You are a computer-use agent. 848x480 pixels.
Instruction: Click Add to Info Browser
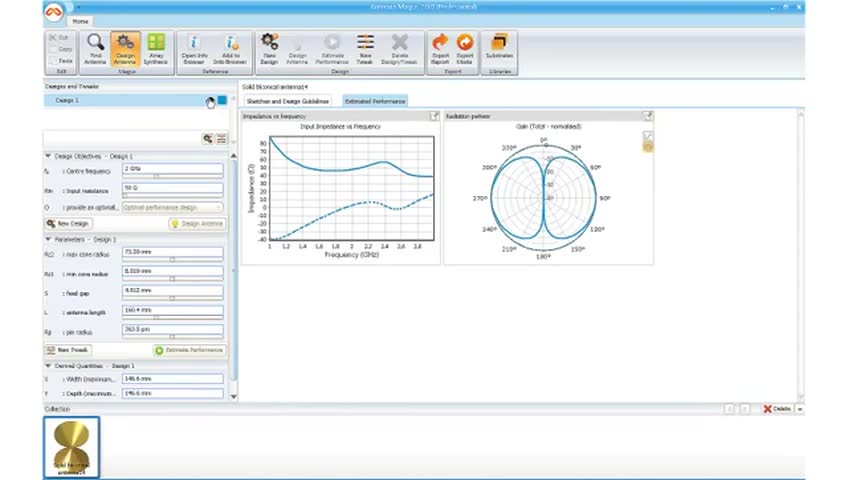(x=230, y=49)
